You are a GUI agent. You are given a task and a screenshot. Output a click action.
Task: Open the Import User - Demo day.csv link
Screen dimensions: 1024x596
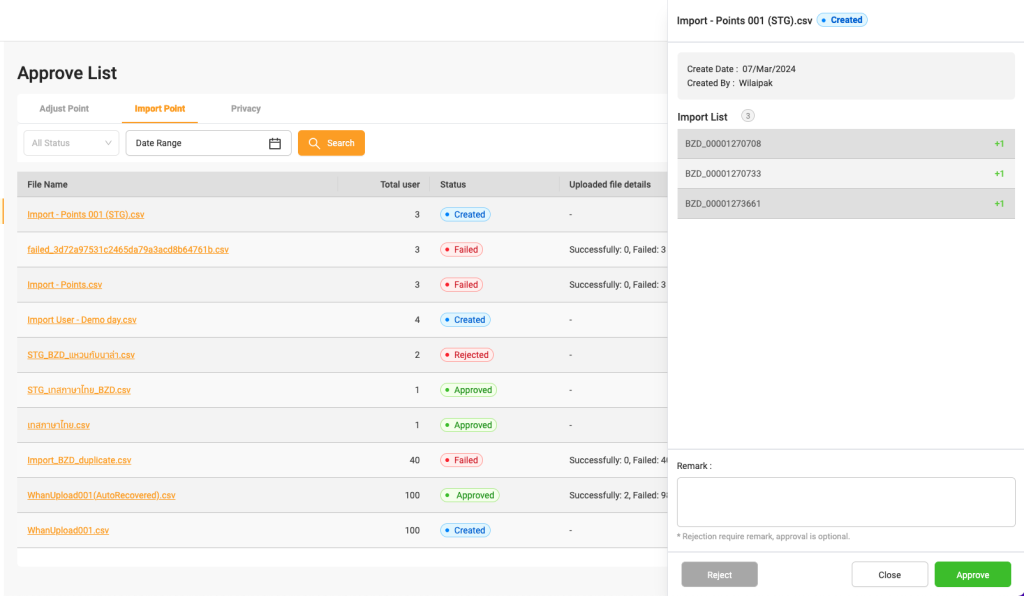pos(82,320)
